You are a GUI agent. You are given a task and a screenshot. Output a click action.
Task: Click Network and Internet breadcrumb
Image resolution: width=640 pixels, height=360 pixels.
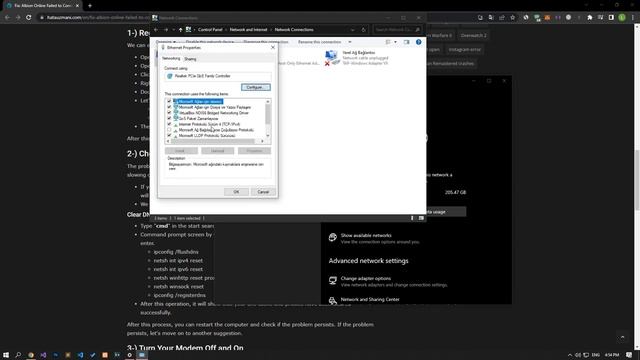(x=248, y=30)
